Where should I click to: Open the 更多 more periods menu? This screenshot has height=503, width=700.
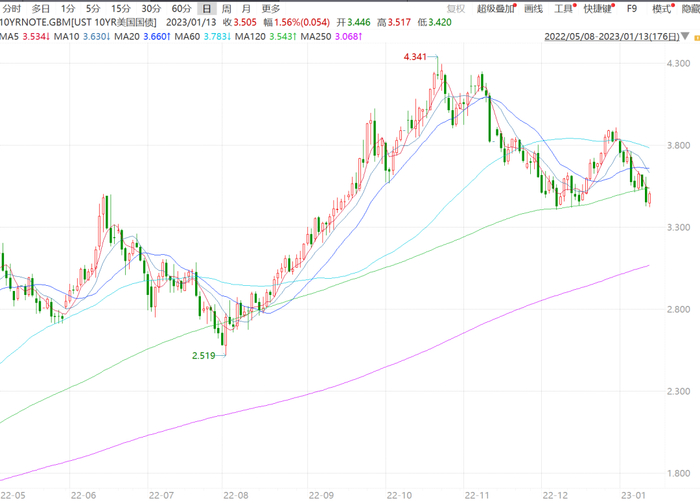(x=271, y=8)
